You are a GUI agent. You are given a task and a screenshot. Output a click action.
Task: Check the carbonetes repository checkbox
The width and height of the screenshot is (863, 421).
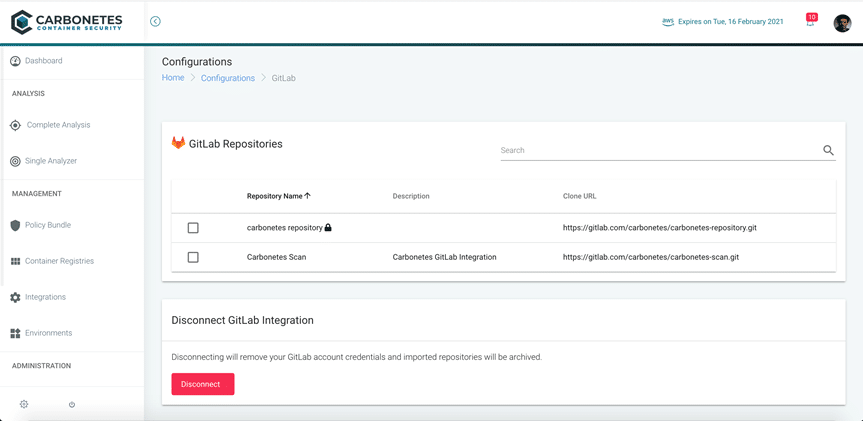tap(193, 228)
